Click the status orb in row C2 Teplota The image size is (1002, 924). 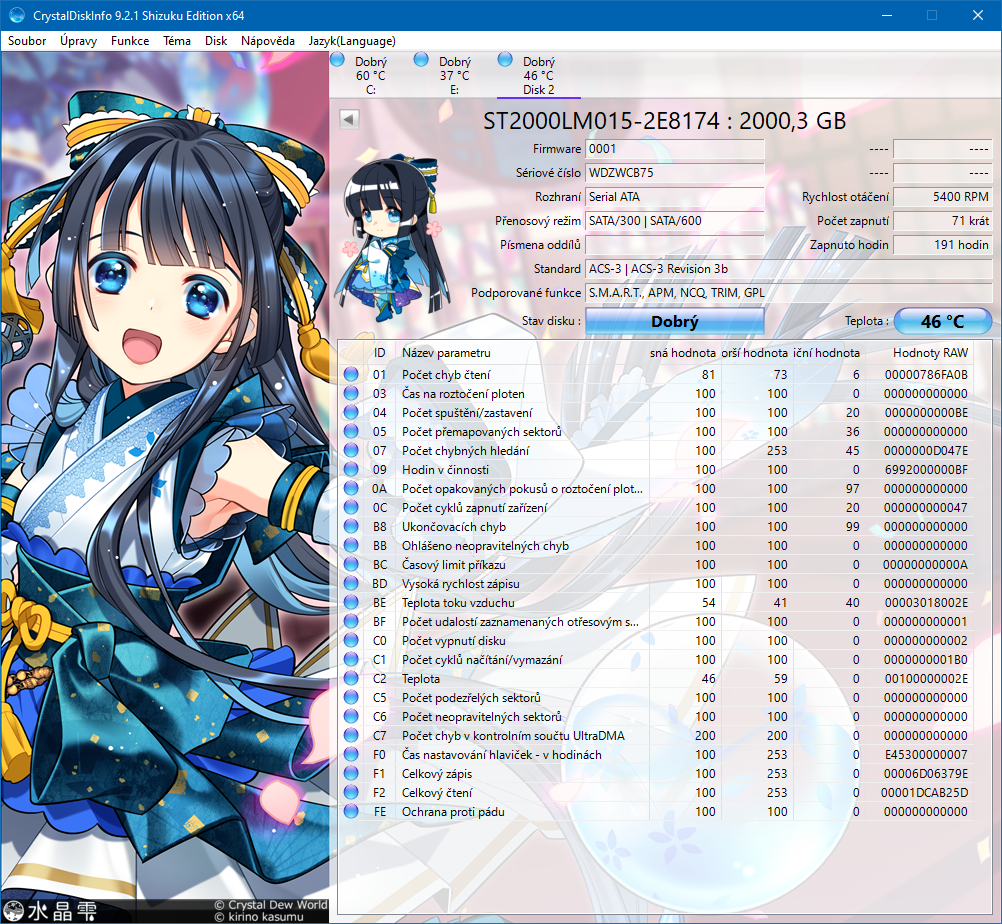pyautogui.click(x=351, y=679)
